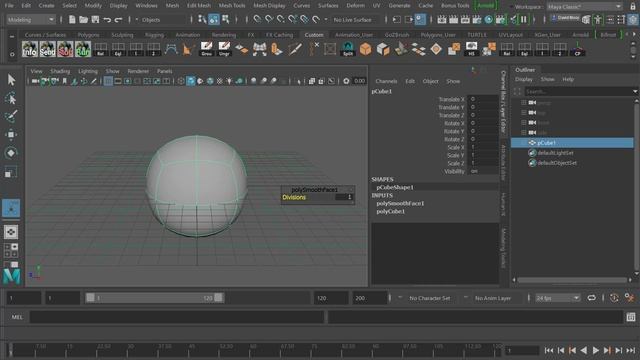Click the Sebd shelf button
Screen dimensions: 640x360
[x=47, y=49]
